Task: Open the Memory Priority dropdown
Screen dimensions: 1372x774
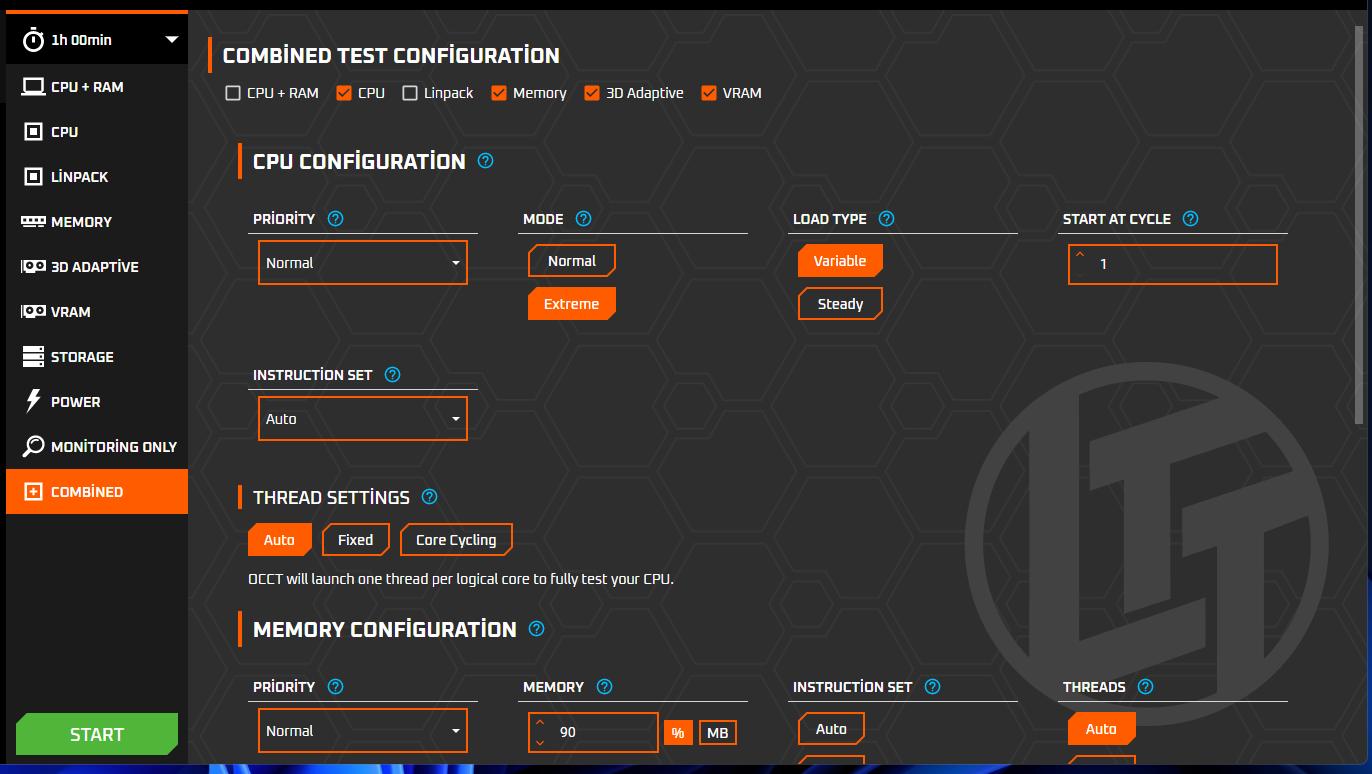Action: tap(362, 731)
